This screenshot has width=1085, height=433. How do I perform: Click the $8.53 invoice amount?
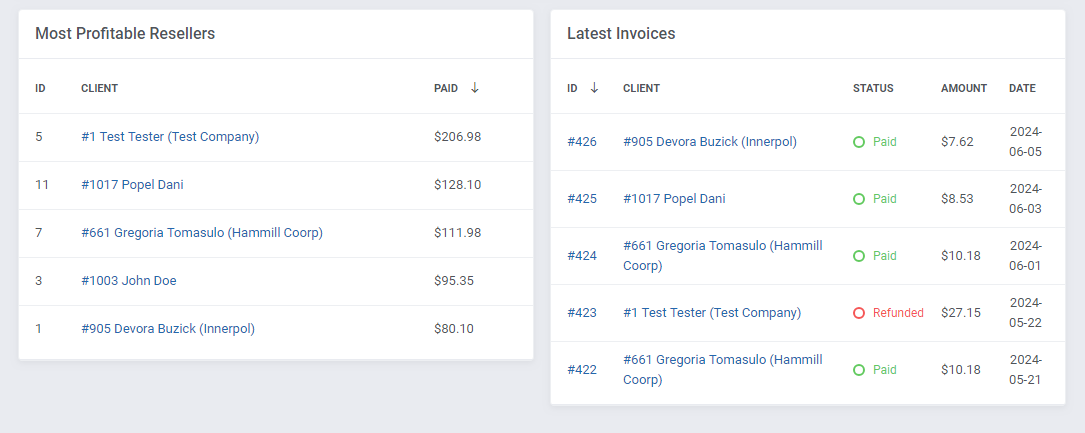click(x=958, y=199)
